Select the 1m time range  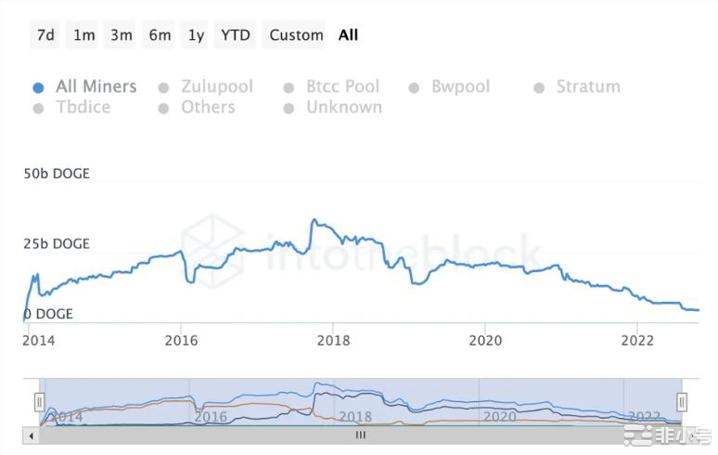tap(84, 35)
